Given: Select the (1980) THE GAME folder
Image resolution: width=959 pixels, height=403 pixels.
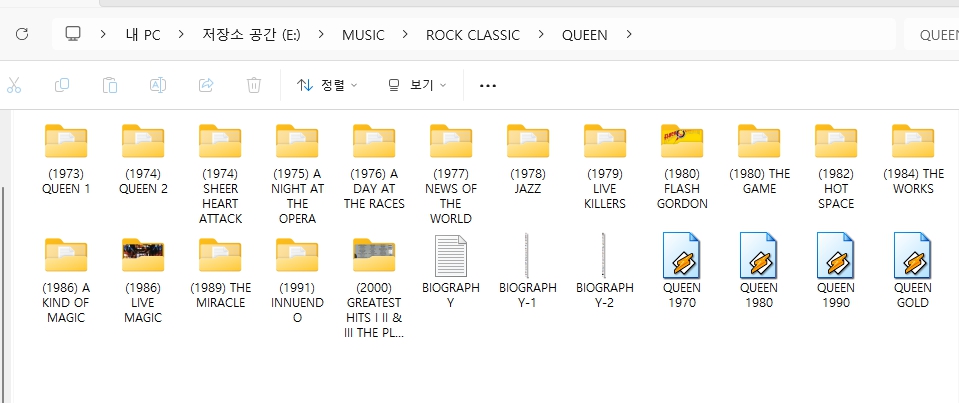Looking at the screenshot, I should point(759,159).
